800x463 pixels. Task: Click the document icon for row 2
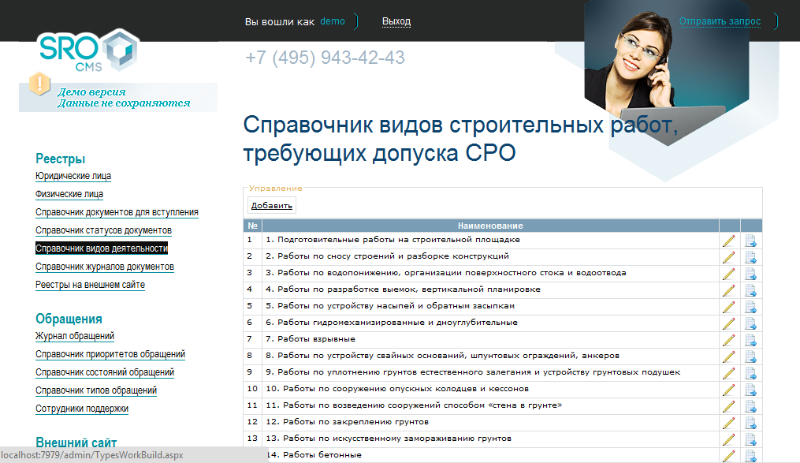(x=750, y=257)
